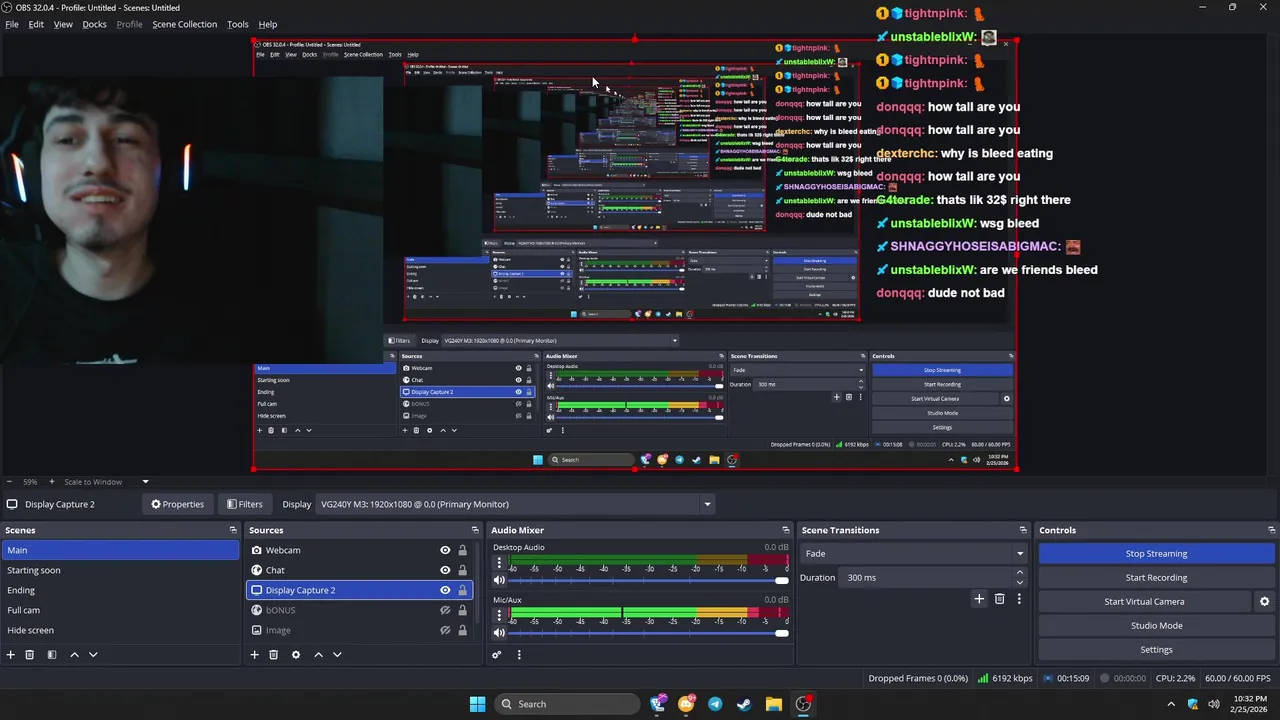Open scene filters icon in Scenes toolbar
Viewport: 1280px width, 720px height.
click(x=52, y=654)
